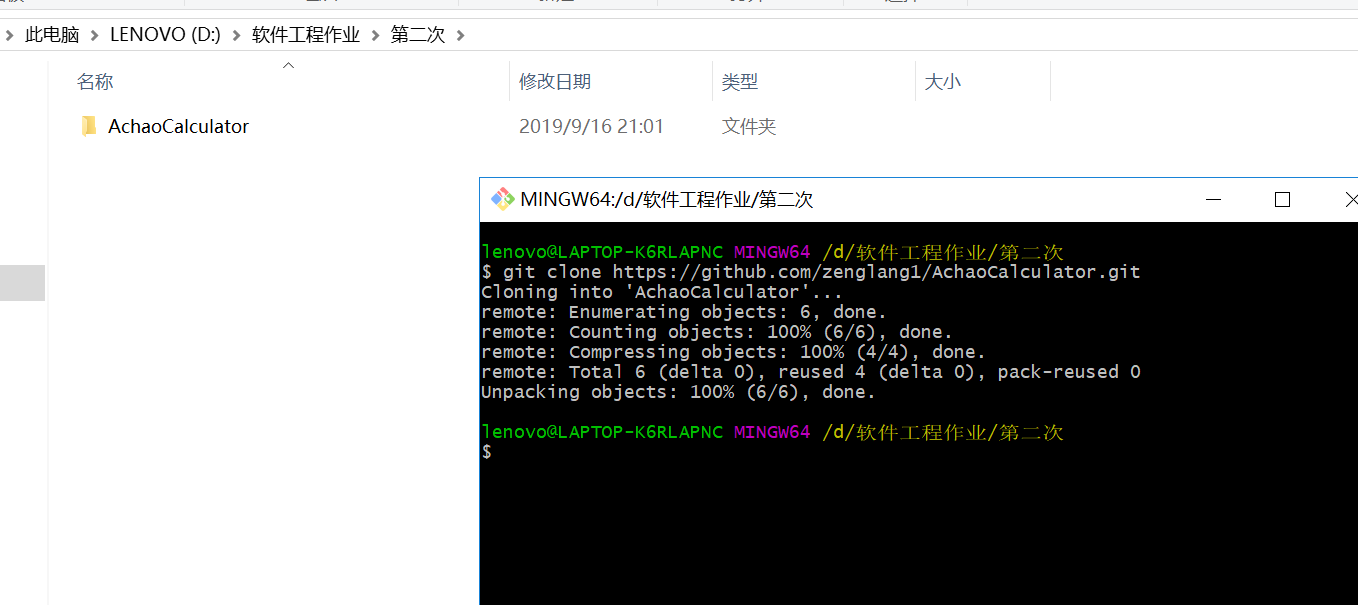Expand the chevron after 软件工程作业
Screen dimensions: 1358x605
pyautogui.click(x=375, y=35)
